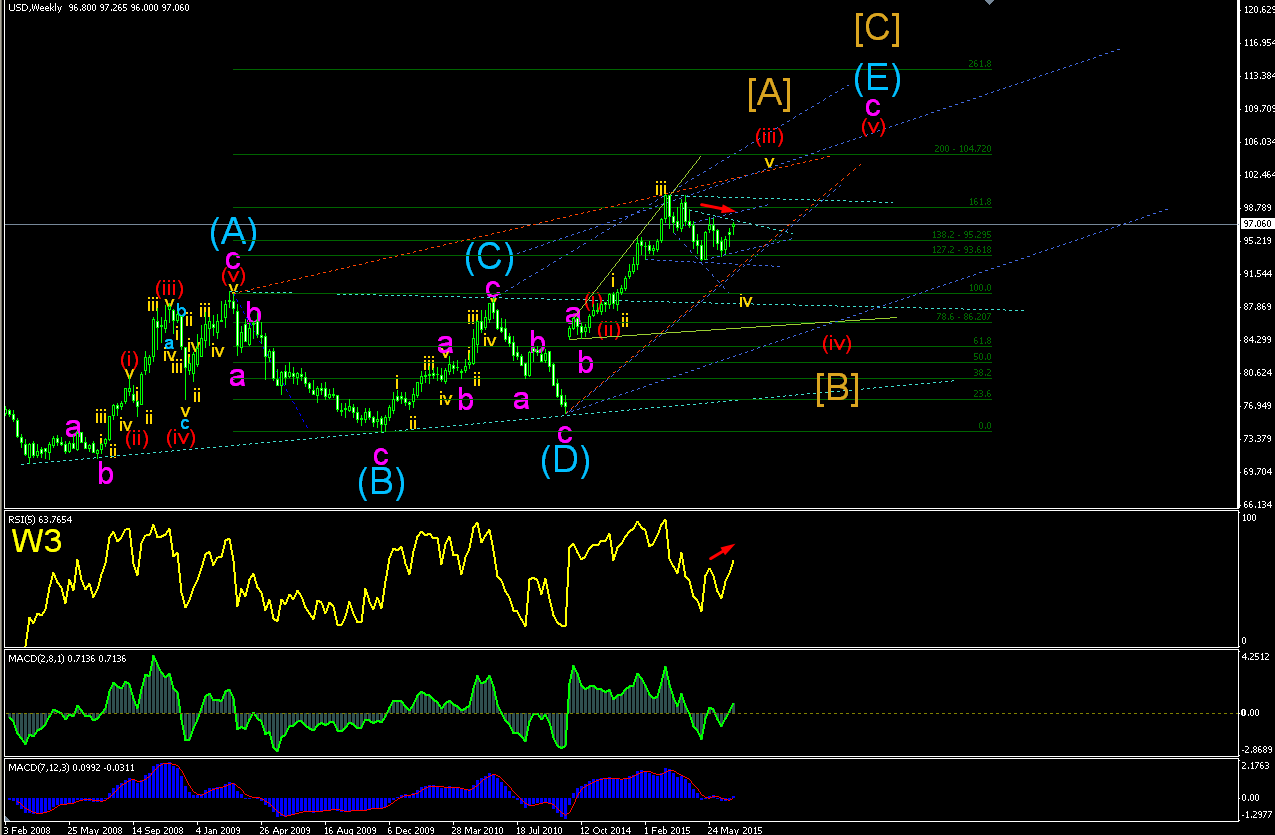
Task: Select the red (v) label under (E)
Action: 872,127
